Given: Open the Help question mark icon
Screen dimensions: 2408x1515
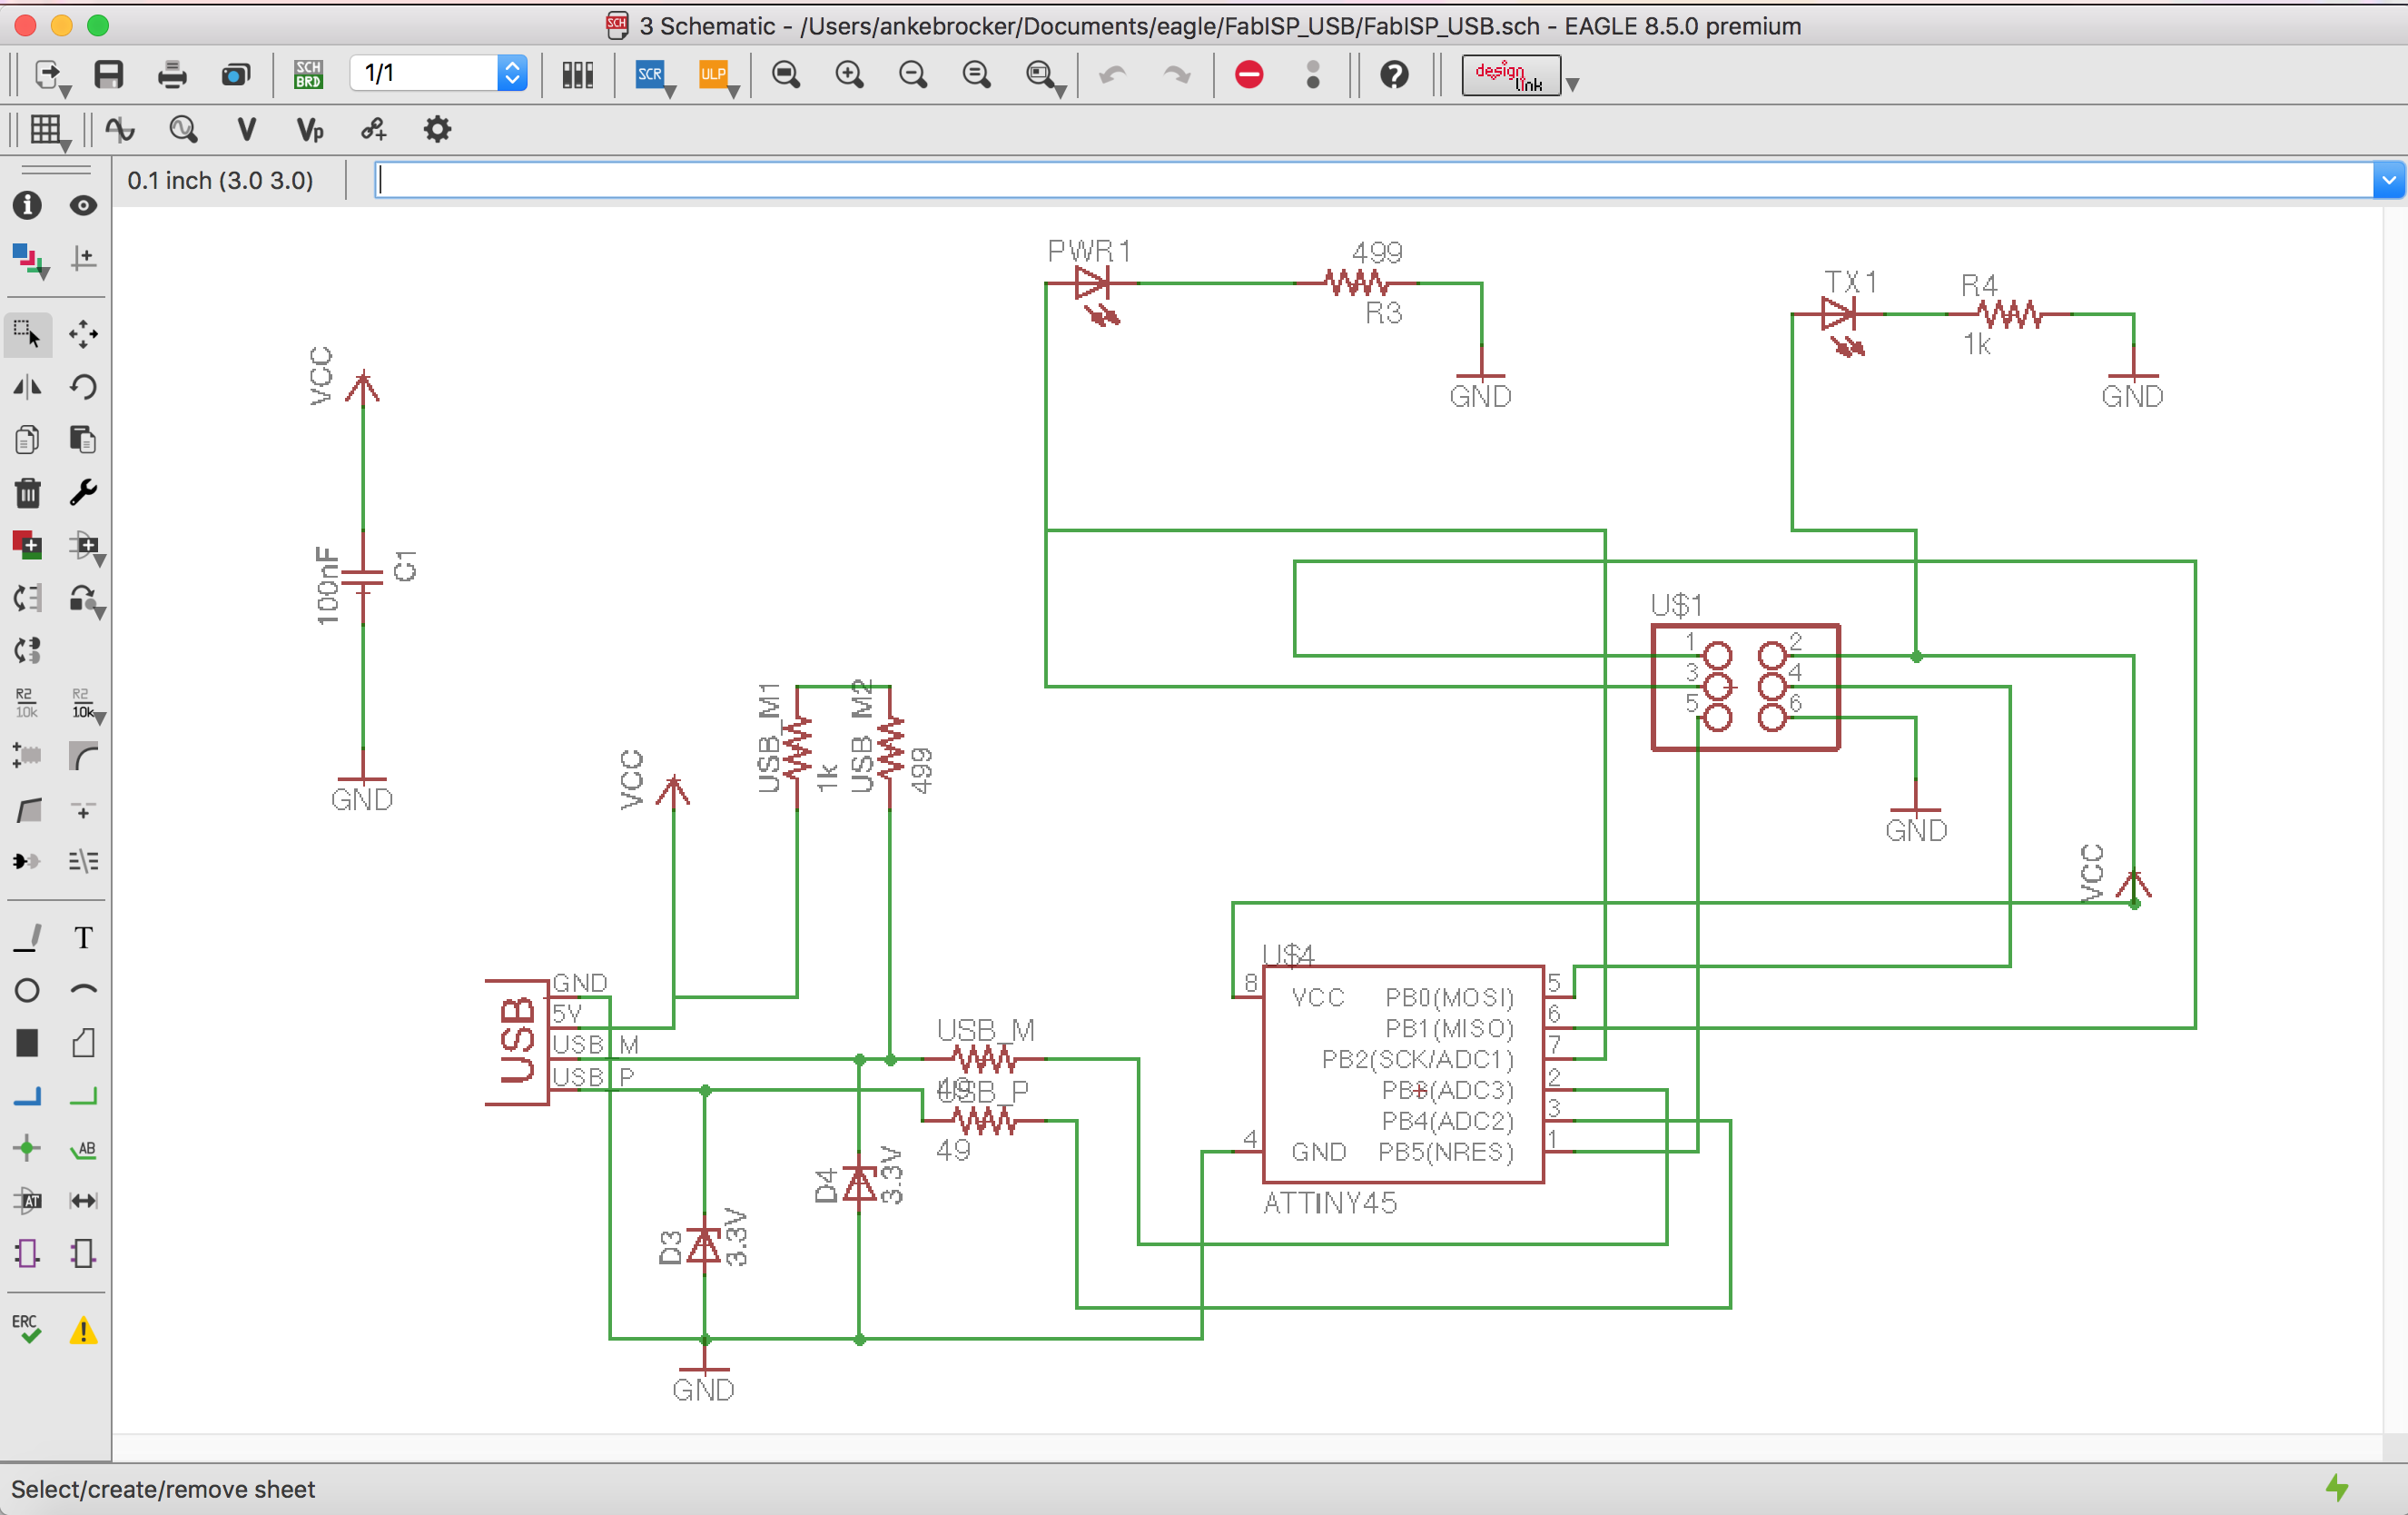Looking at the screenshot, I should tap(1394, 75).
